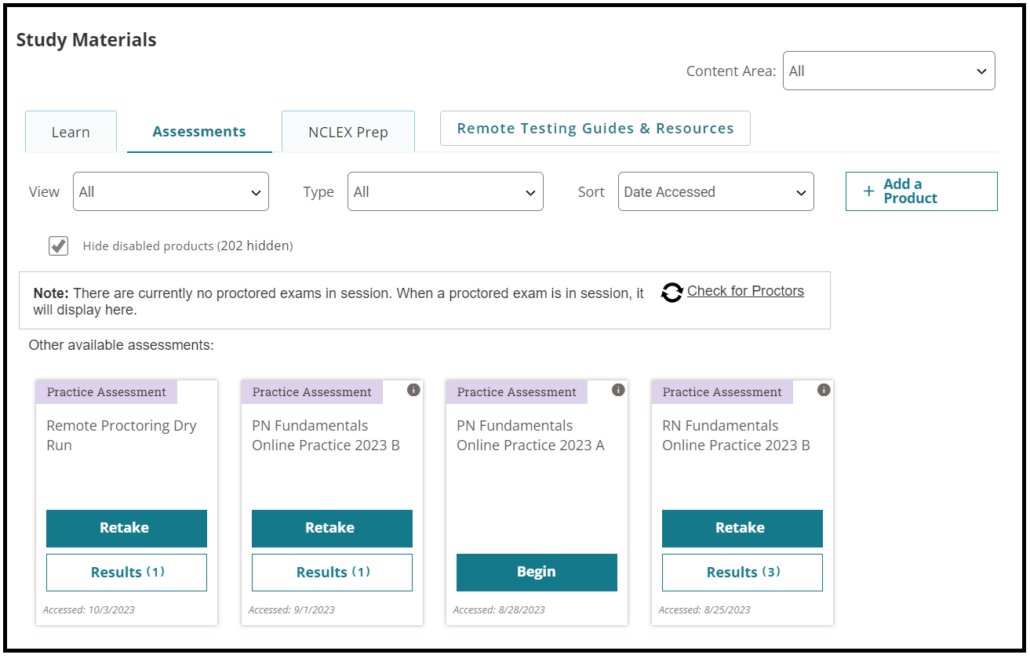
Task: Click the PN Fundamentals Online Practice 2023 A title
Action: click(x=531, y=435)
